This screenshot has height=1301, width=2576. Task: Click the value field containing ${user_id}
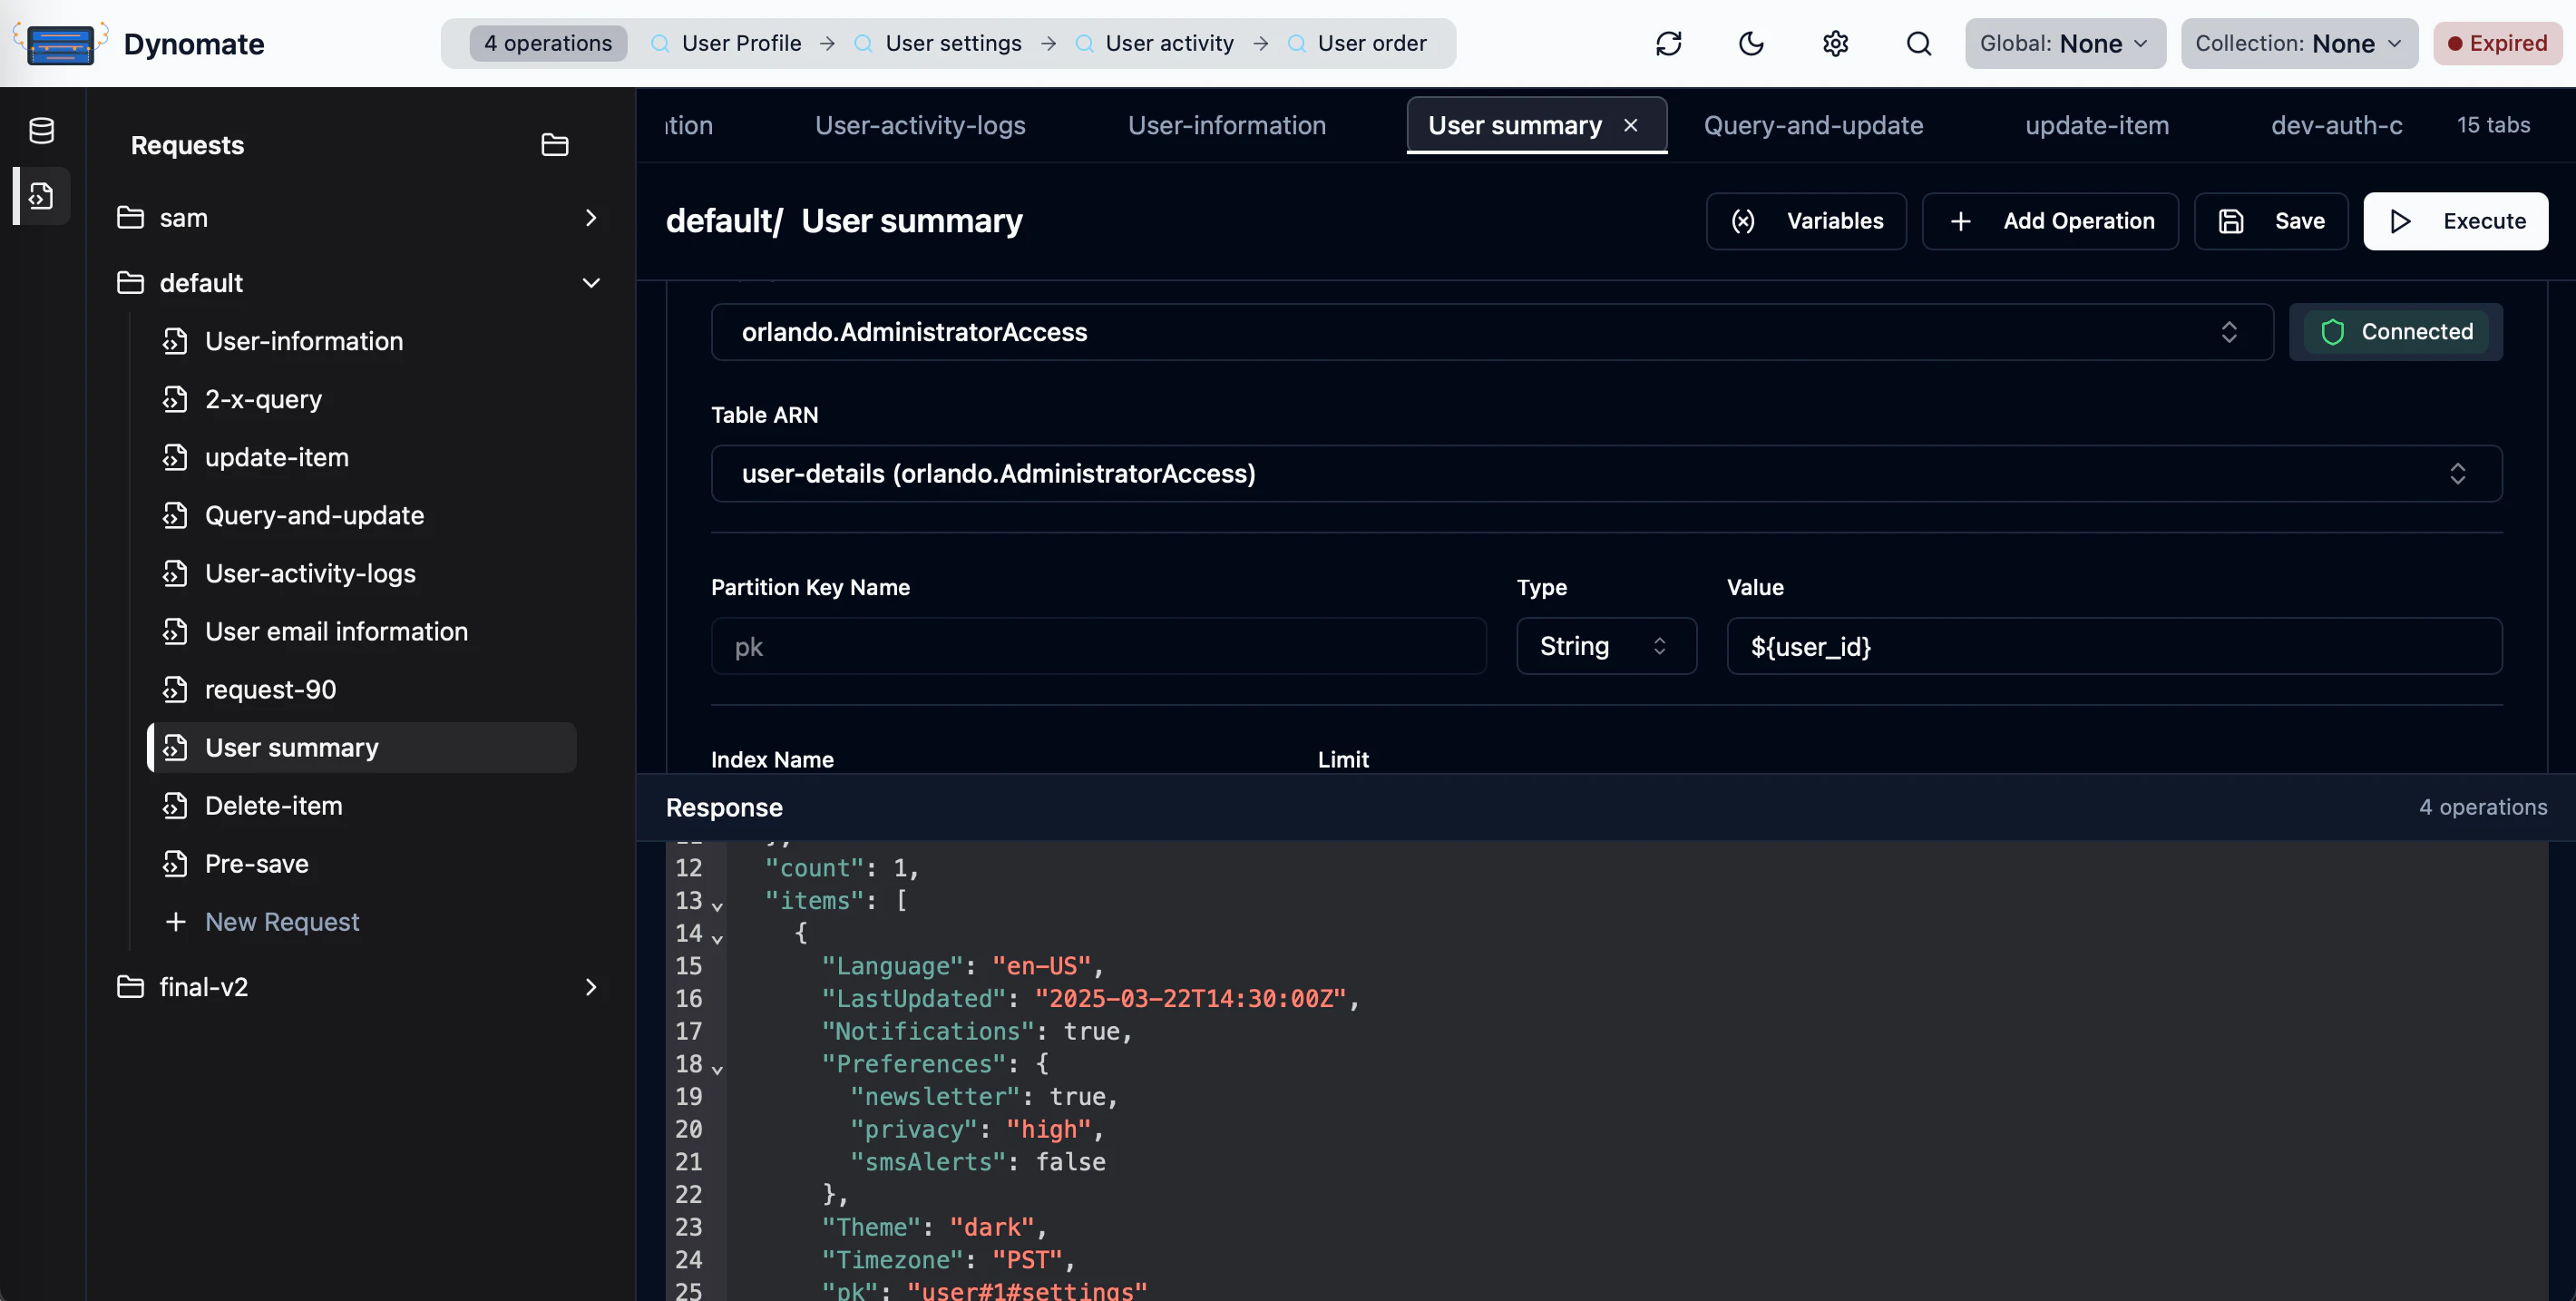point(2112,646)
